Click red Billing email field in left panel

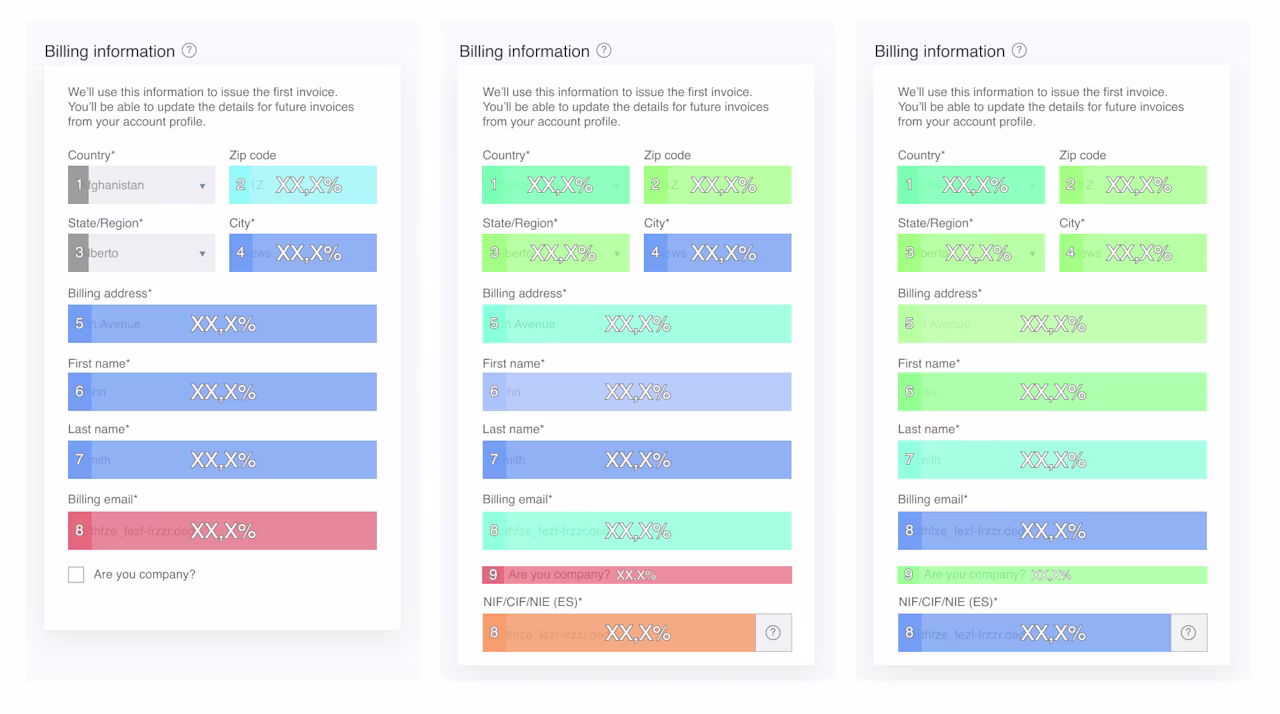222,531
